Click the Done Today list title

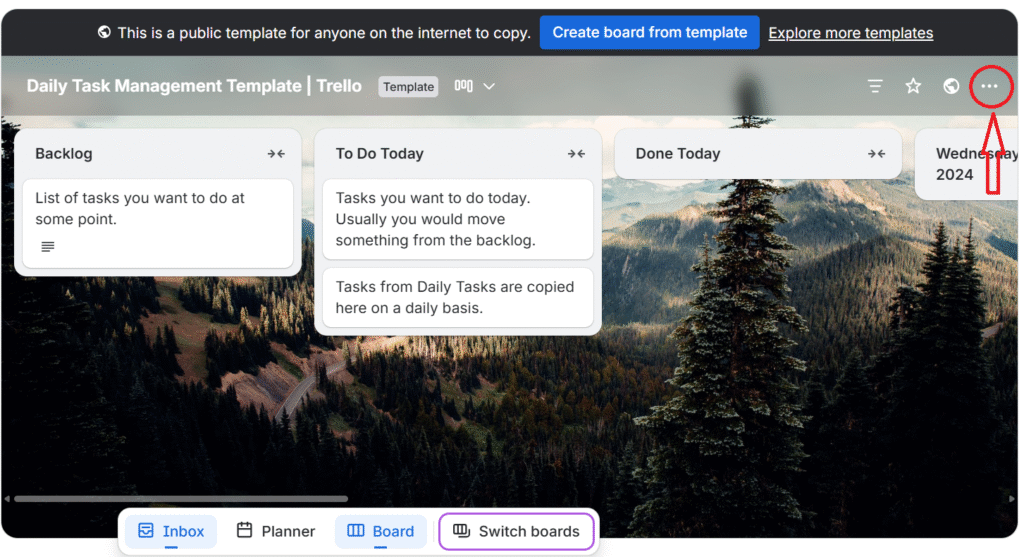[678, 154]
